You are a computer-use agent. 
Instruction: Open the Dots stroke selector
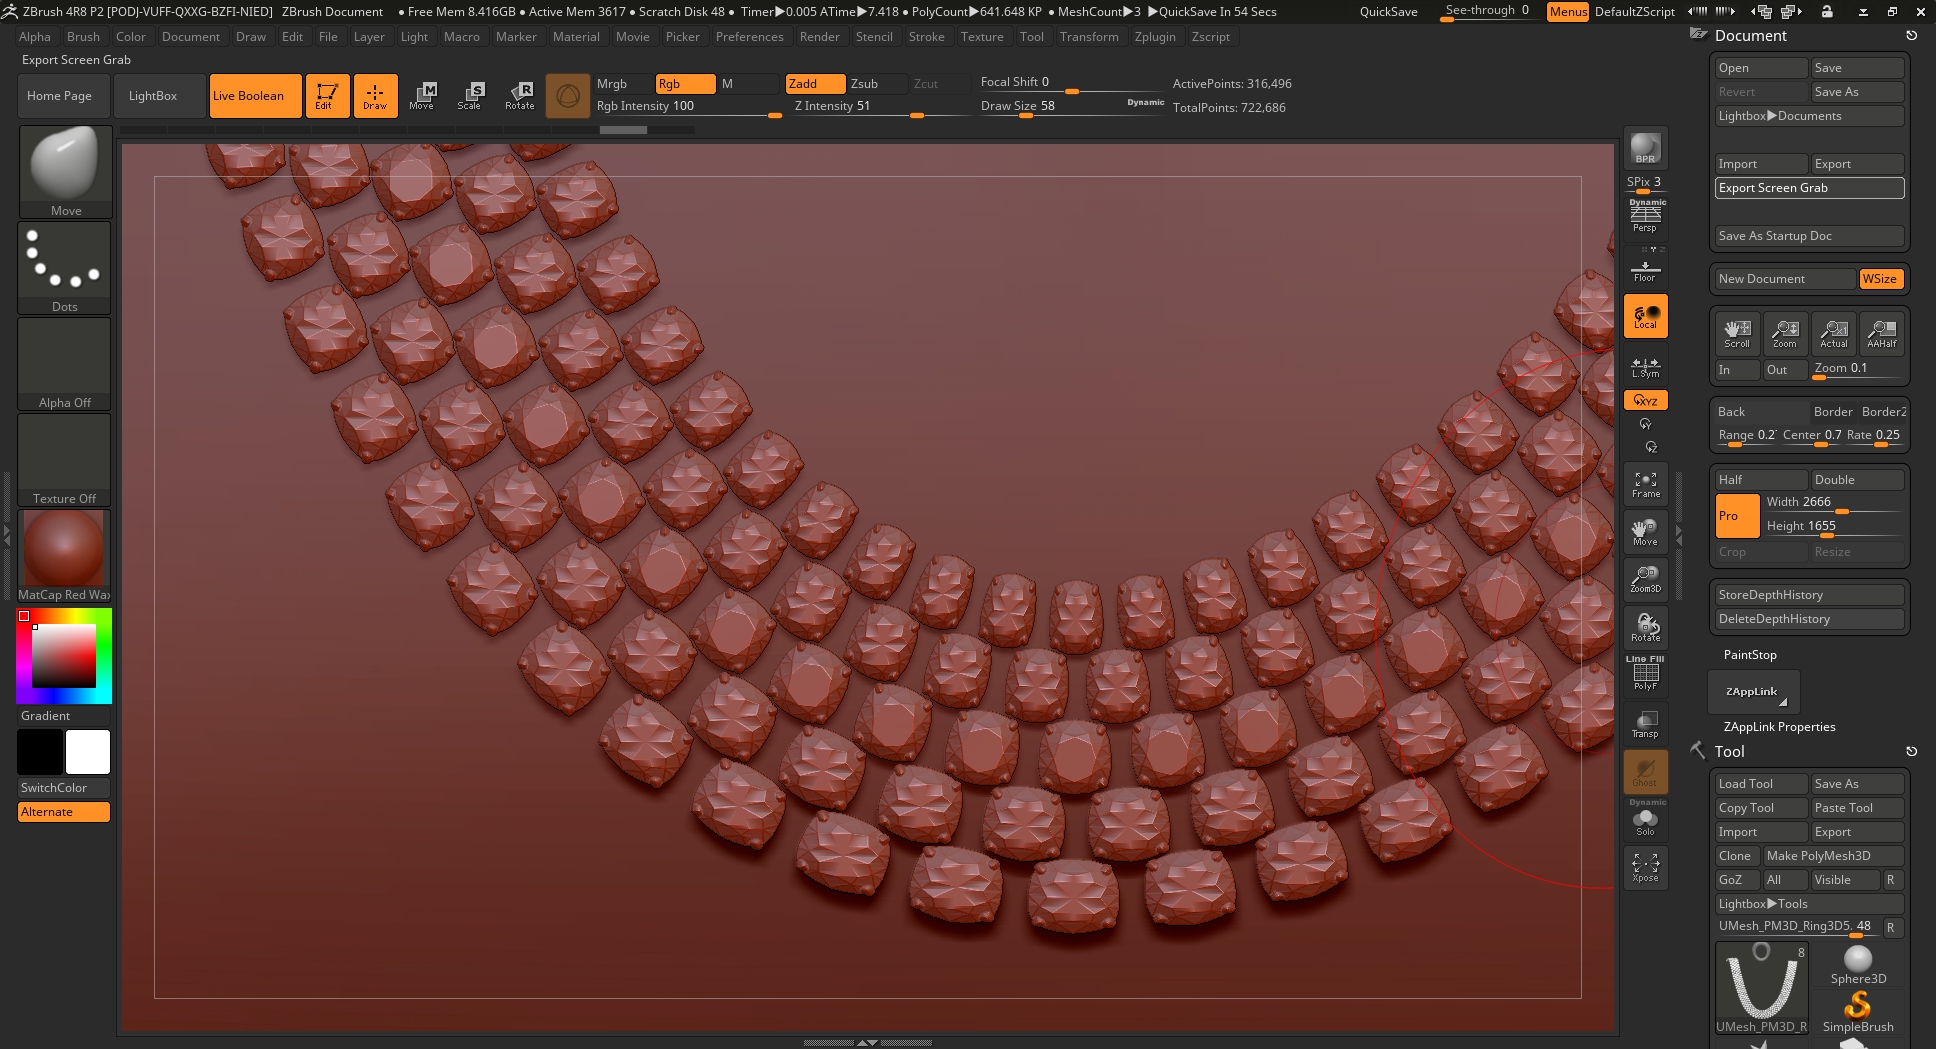pos(65,267)
